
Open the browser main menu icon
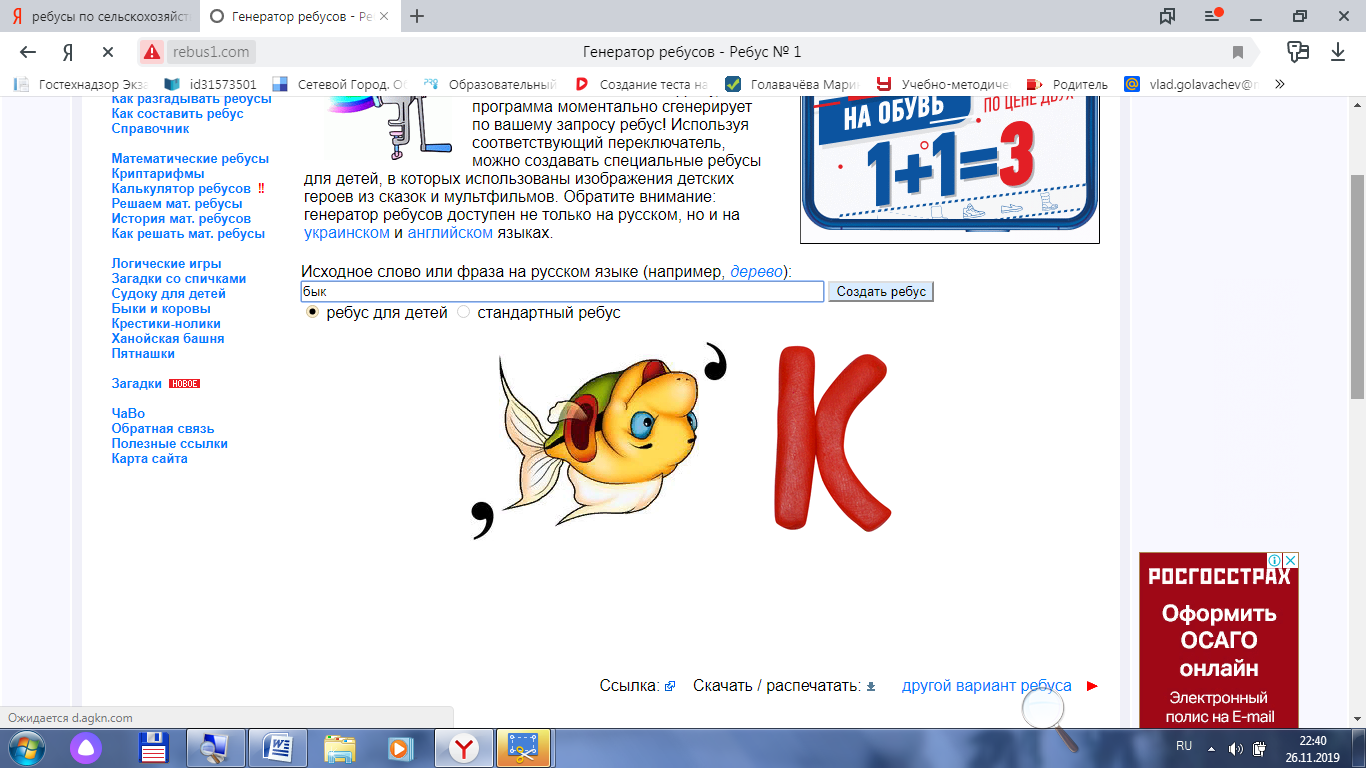click(x=1214, y=16)
